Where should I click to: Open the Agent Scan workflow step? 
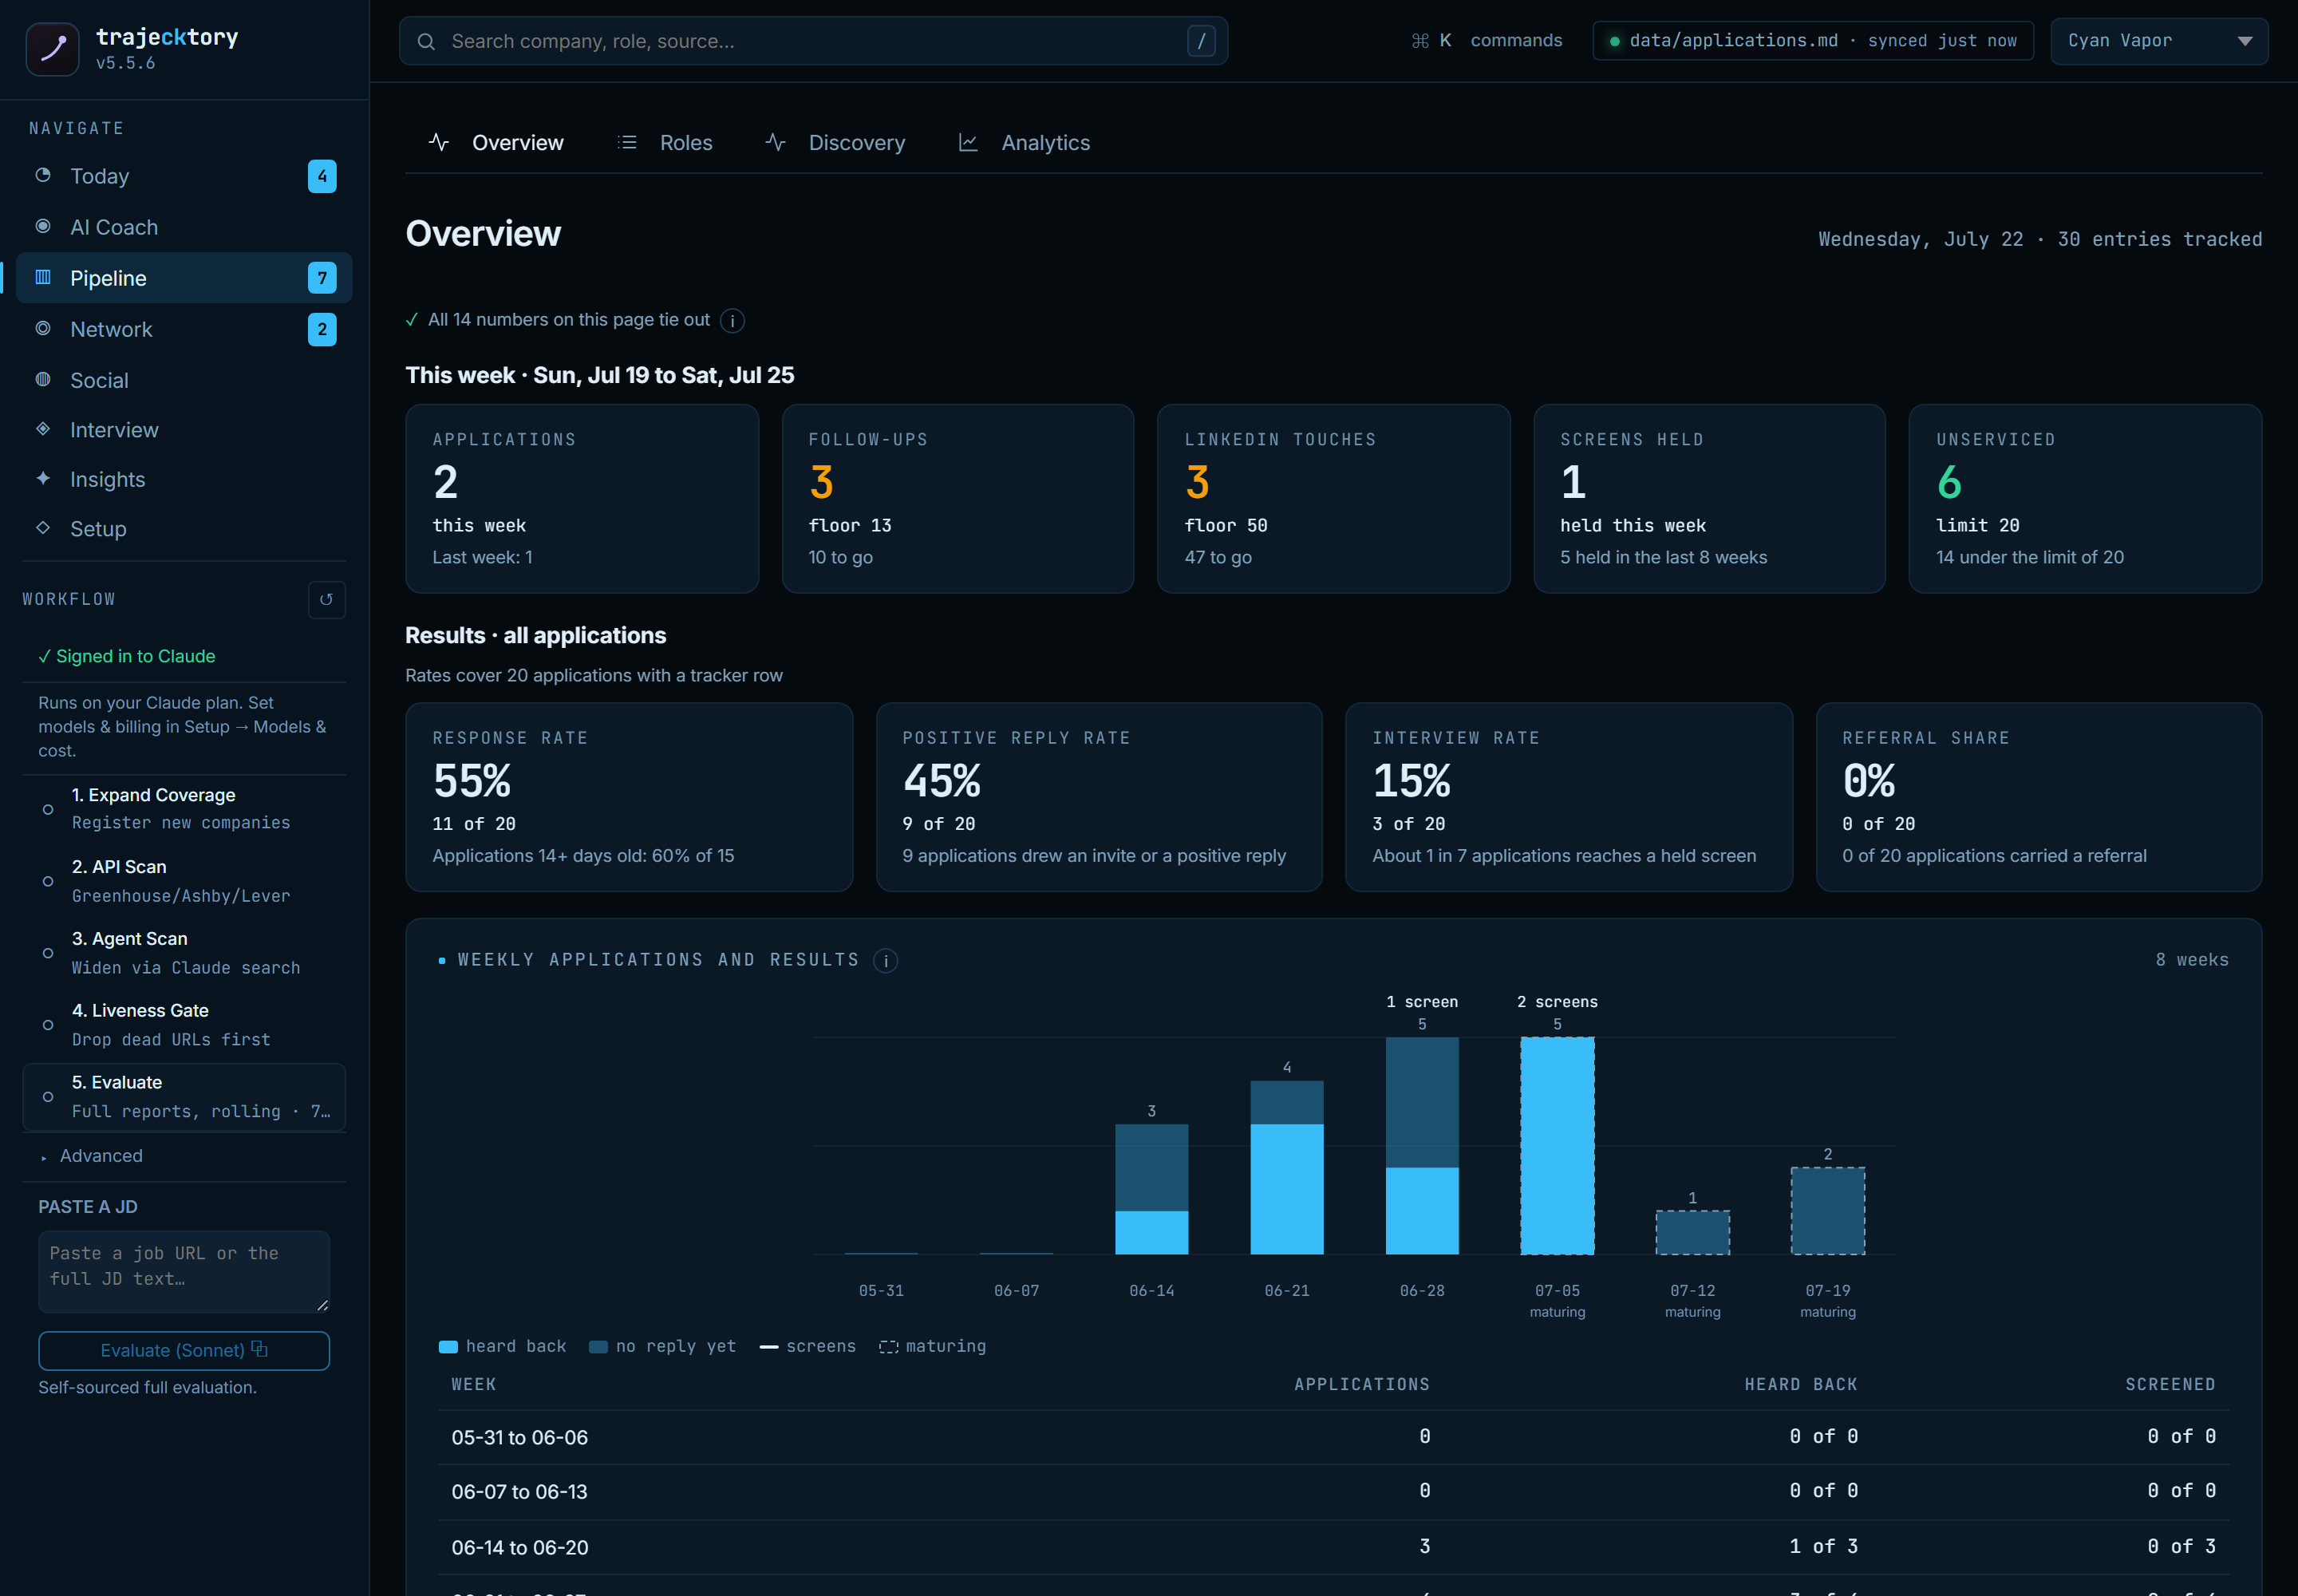coord(184,953)
